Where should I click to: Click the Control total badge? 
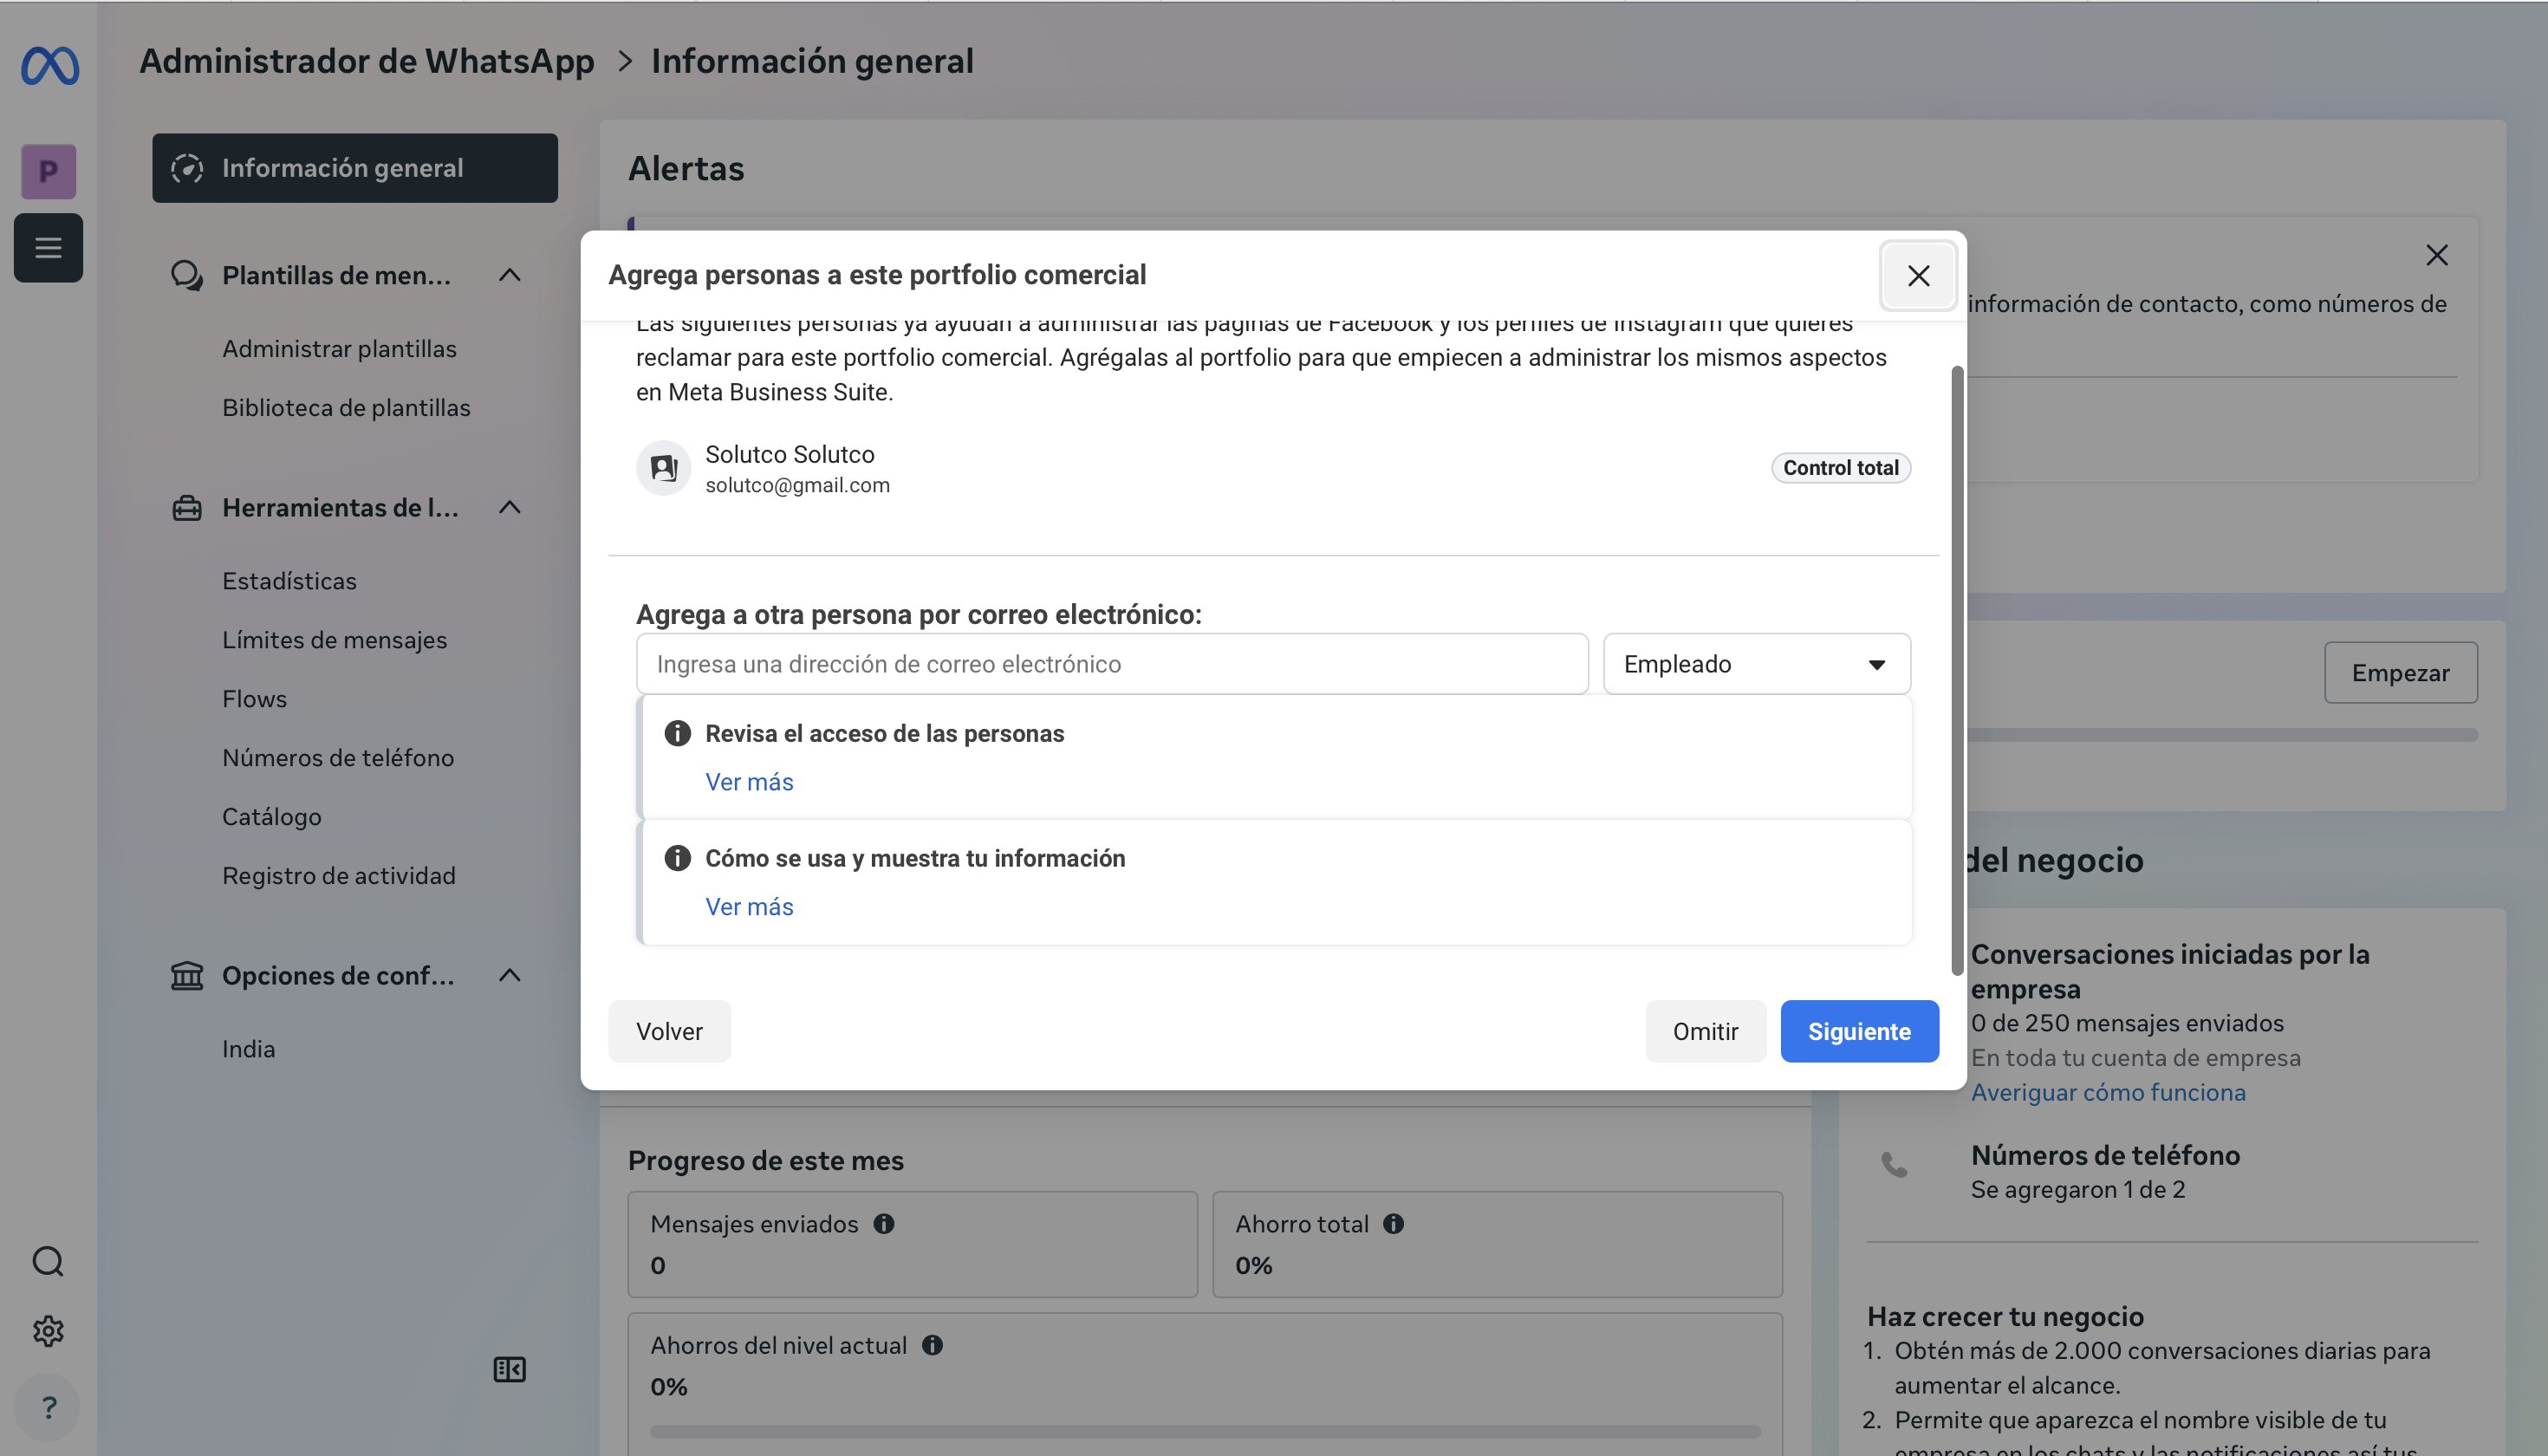pyautogui.click(x=1840, y=467)
